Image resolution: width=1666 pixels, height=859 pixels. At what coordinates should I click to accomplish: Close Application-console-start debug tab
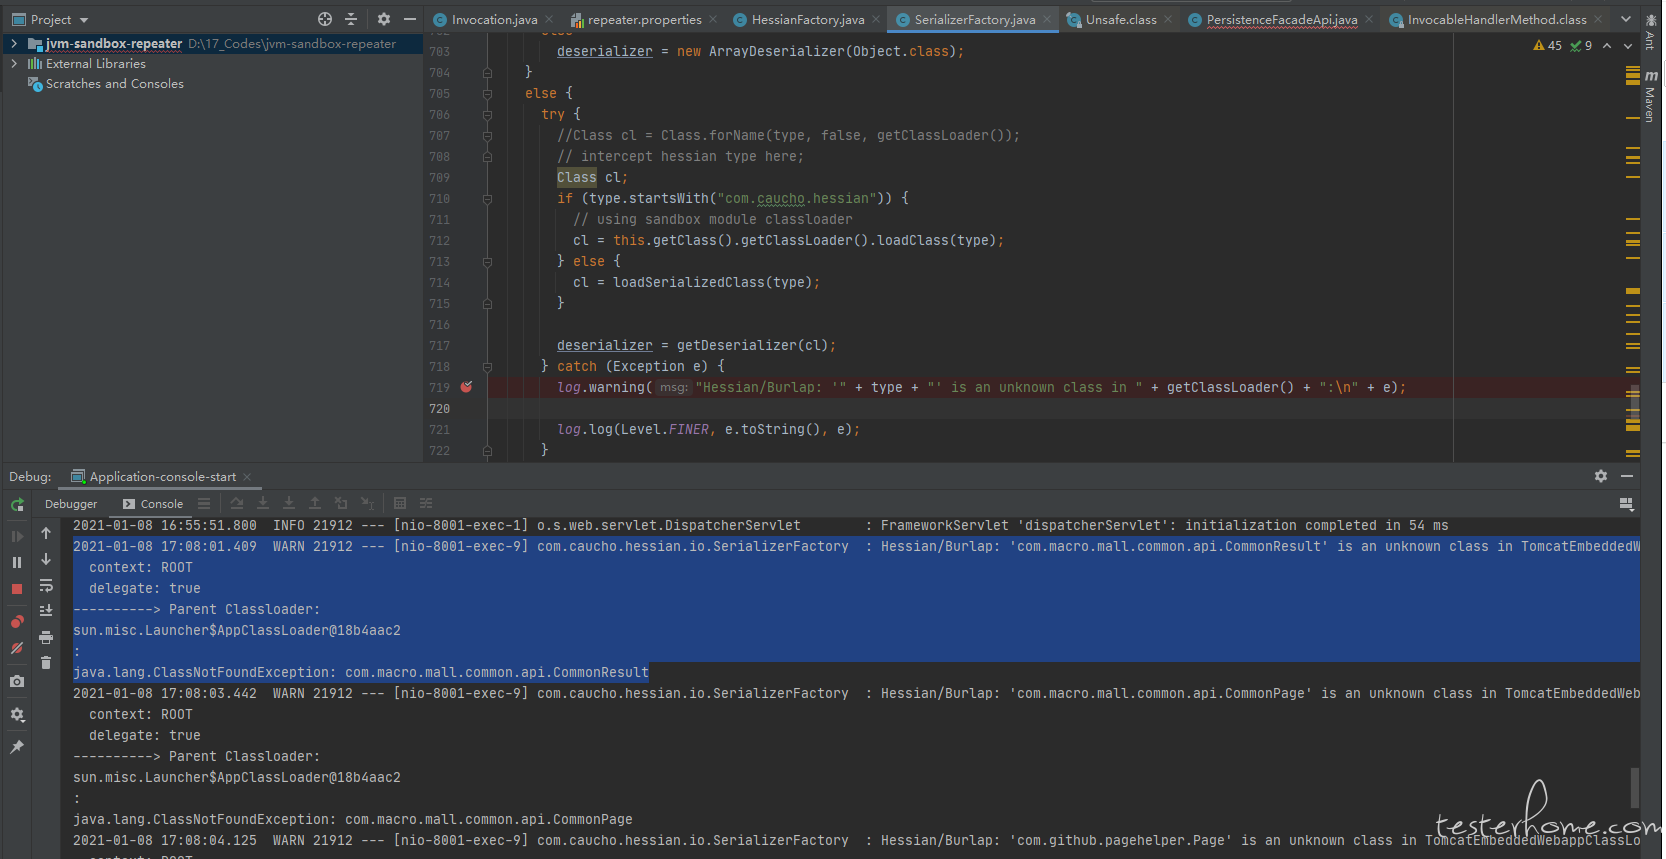(x=247, y=477)
